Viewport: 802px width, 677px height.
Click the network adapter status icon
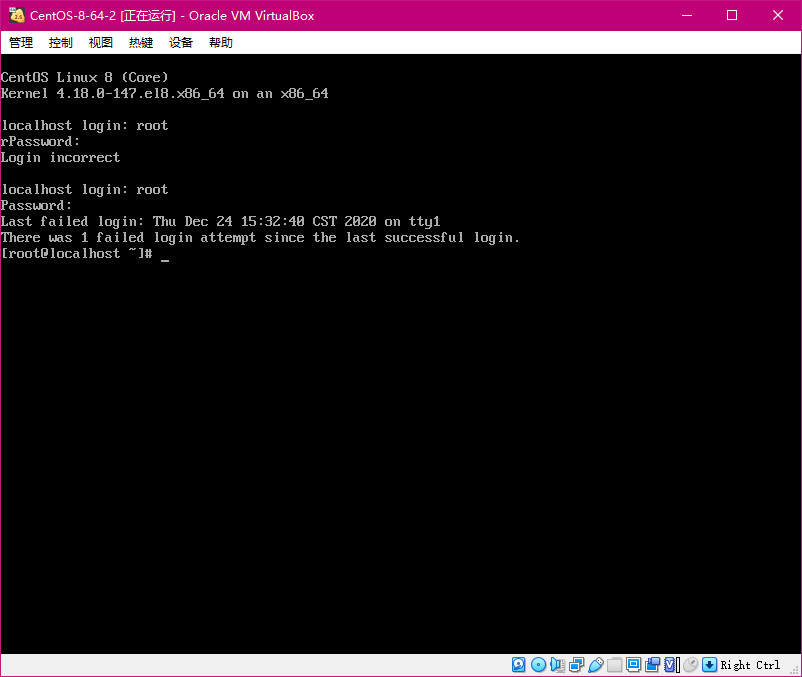(x=577, y=664)
